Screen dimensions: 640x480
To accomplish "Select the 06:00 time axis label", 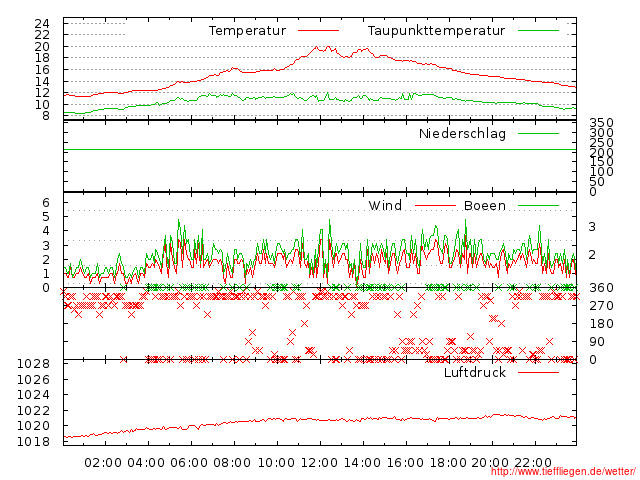I will coord(189,463).
